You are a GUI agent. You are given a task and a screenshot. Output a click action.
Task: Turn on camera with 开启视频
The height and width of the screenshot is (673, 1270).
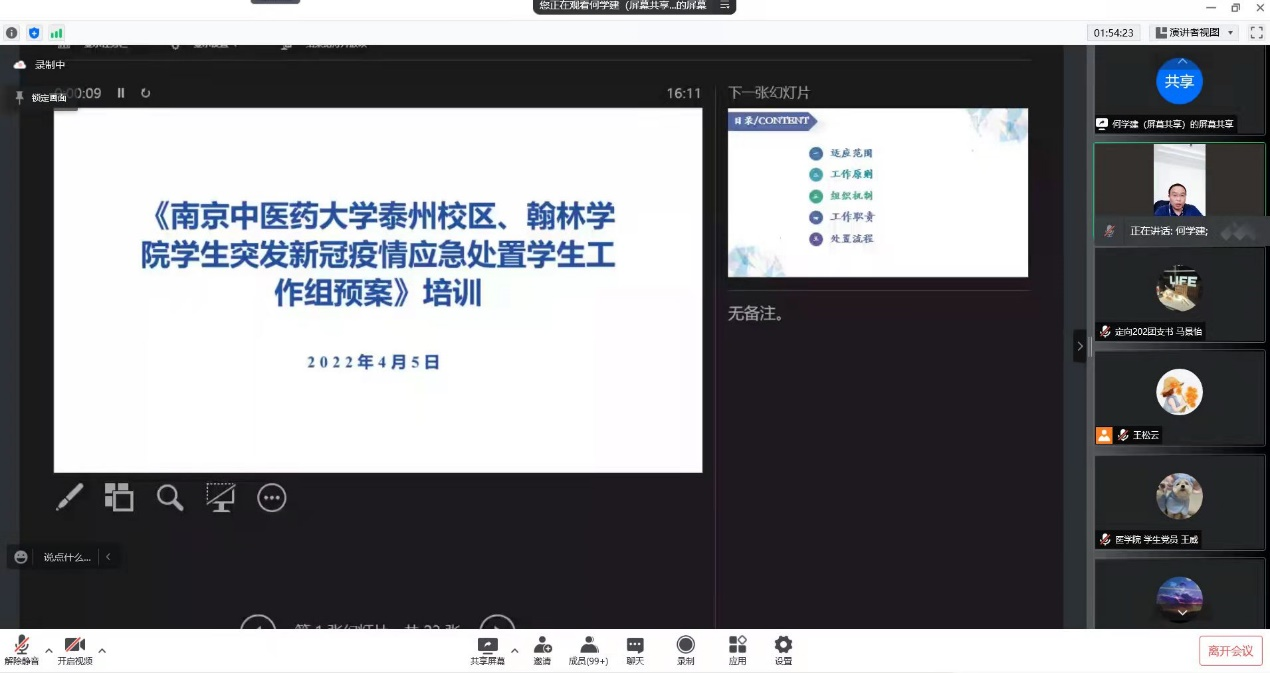point(75,651)
